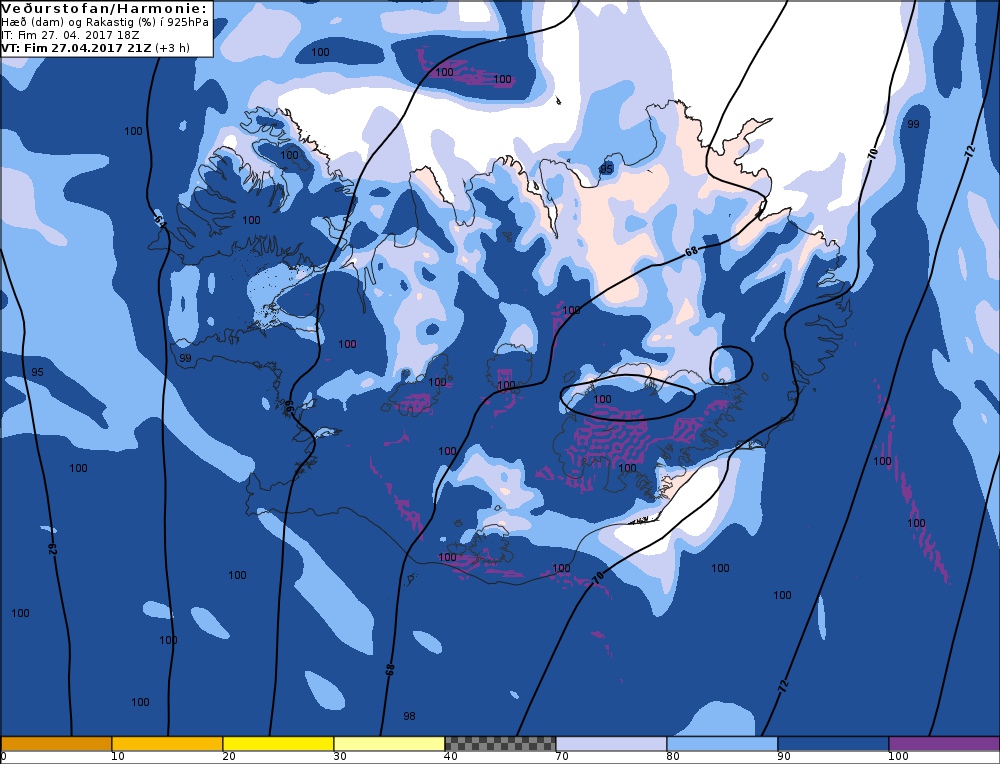1000x764 pixels.
Task: Click the "70" tick label on color scale
Action: point(562,756)
